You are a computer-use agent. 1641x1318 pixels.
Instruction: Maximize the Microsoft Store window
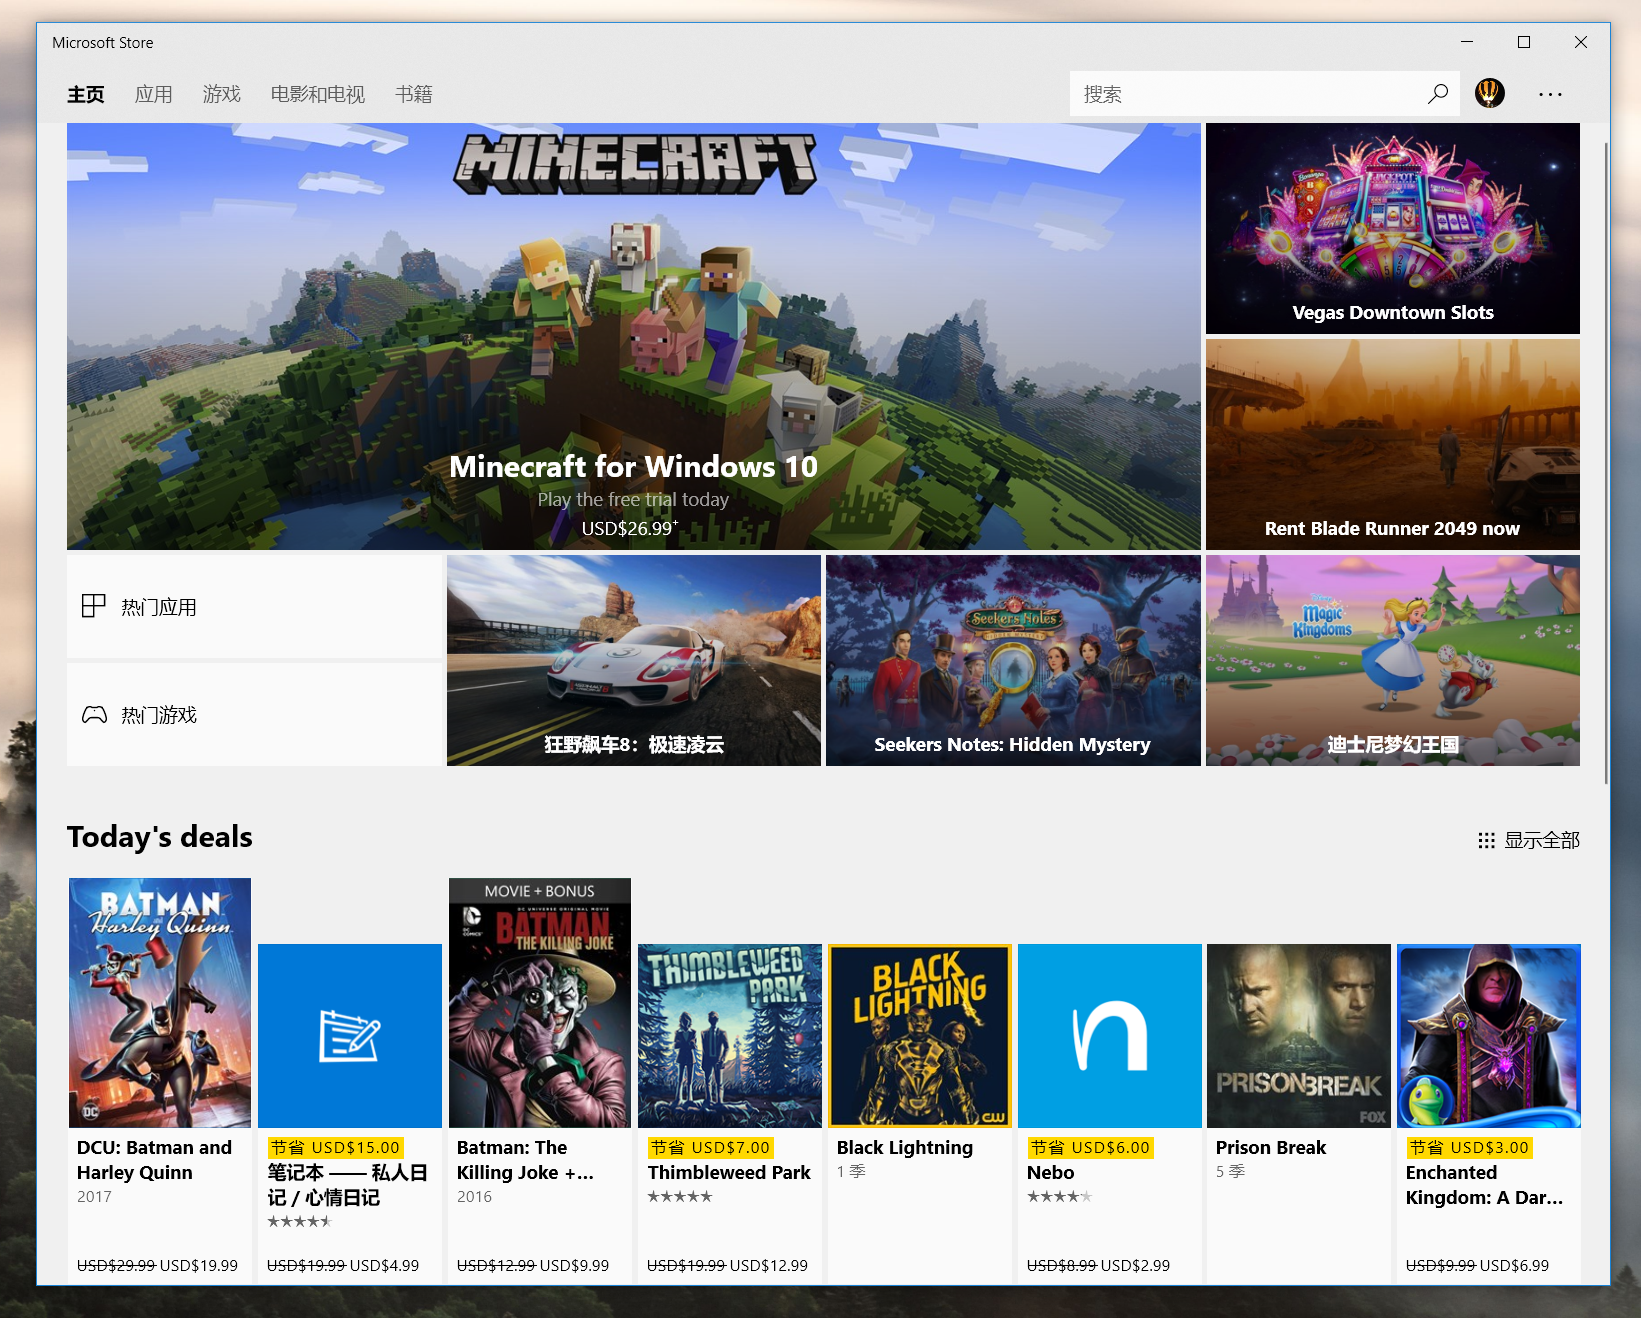coord(1524,42)
